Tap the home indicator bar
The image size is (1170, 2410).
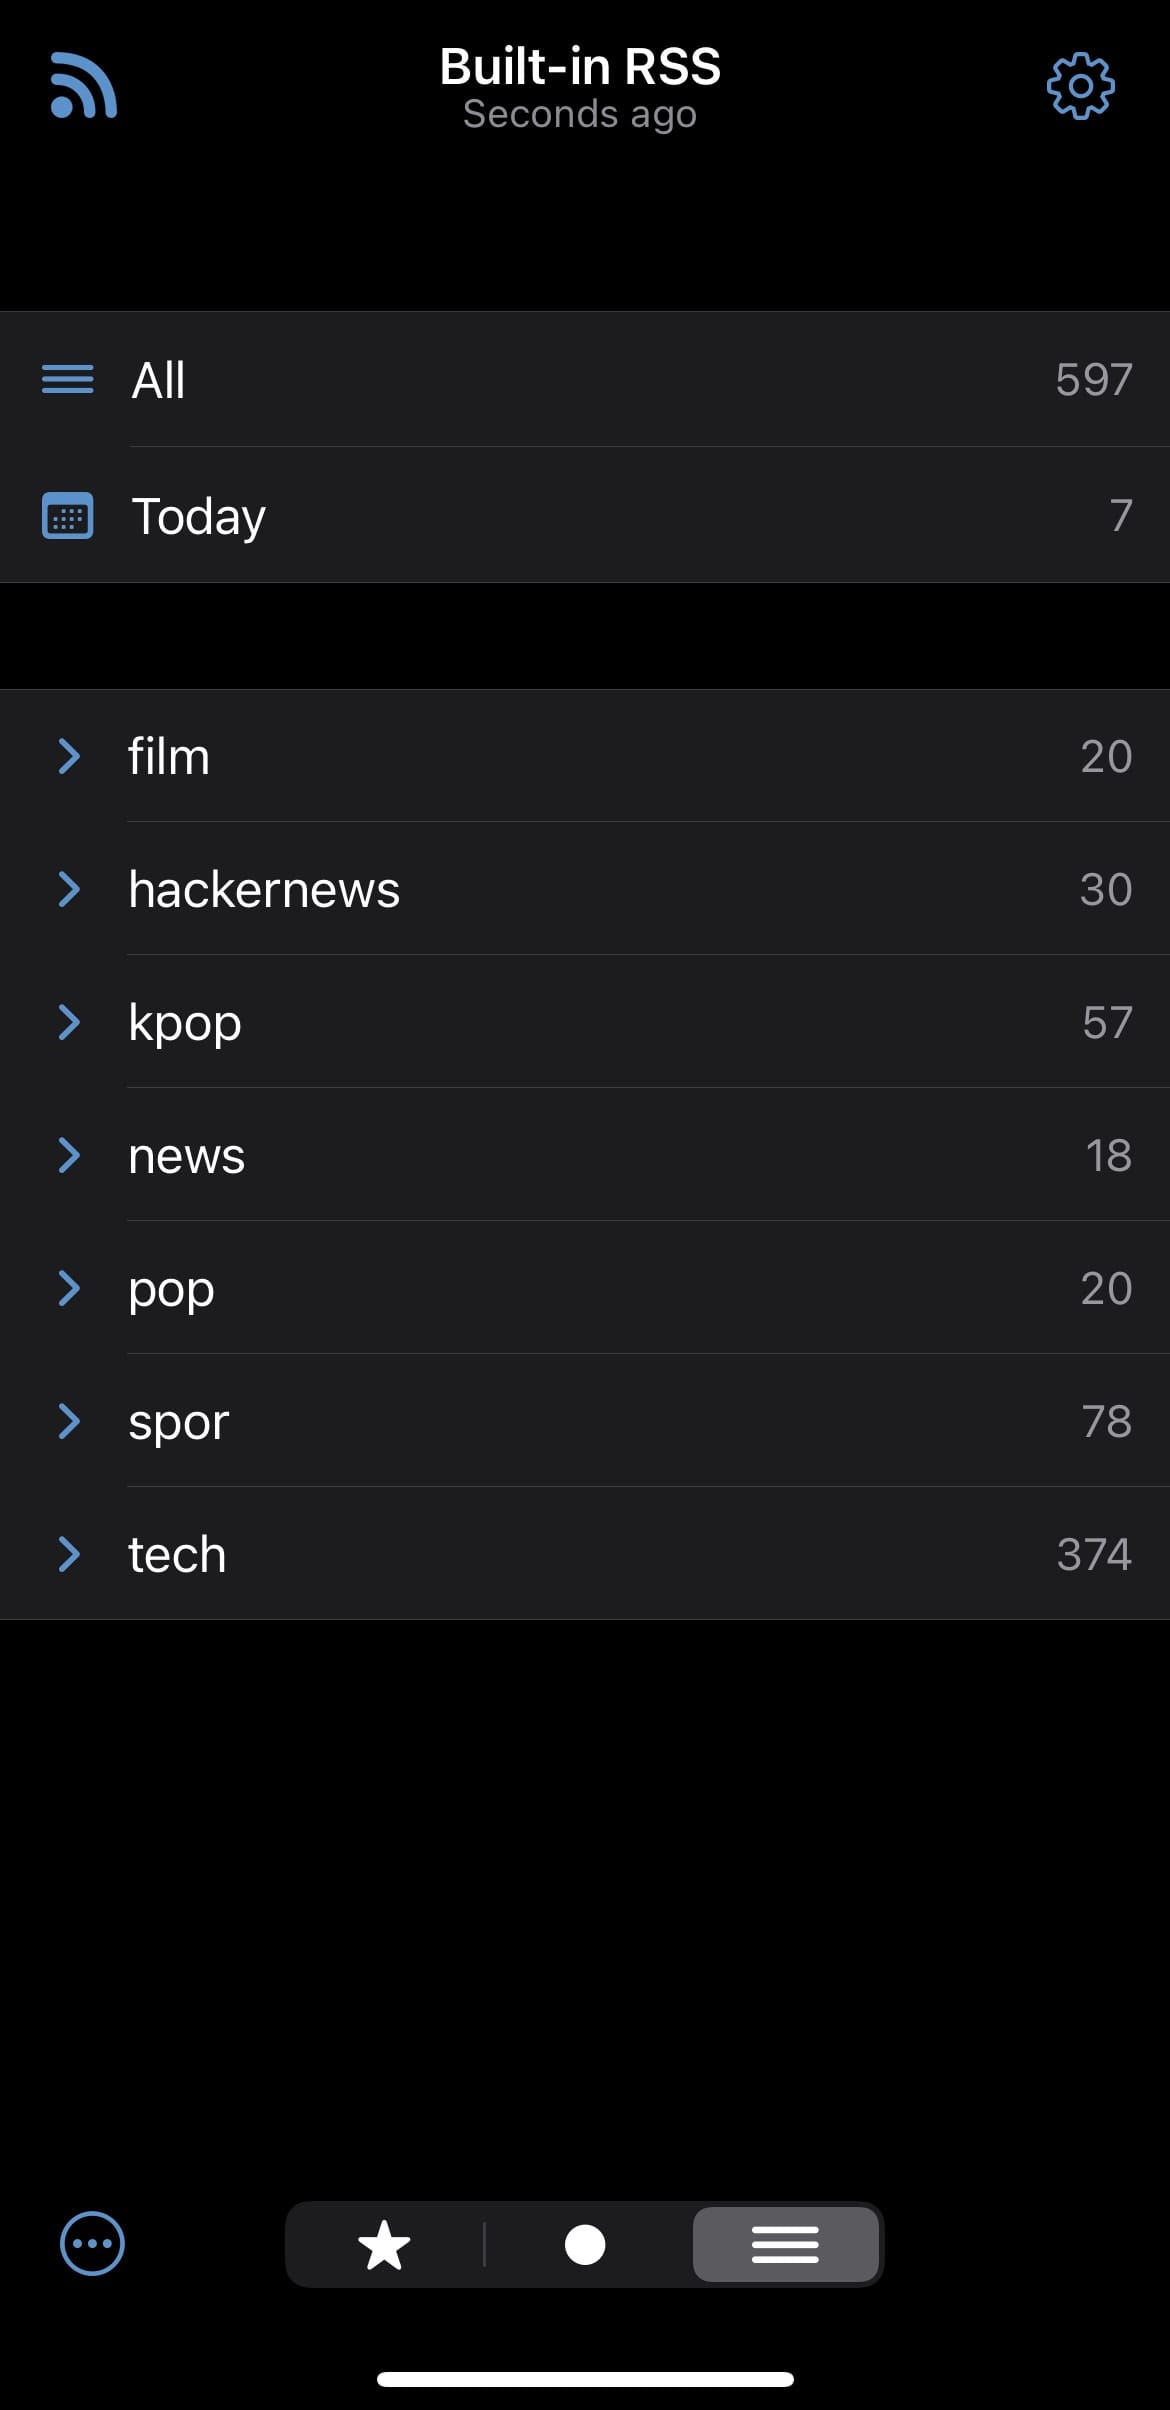coord(585,2379)
